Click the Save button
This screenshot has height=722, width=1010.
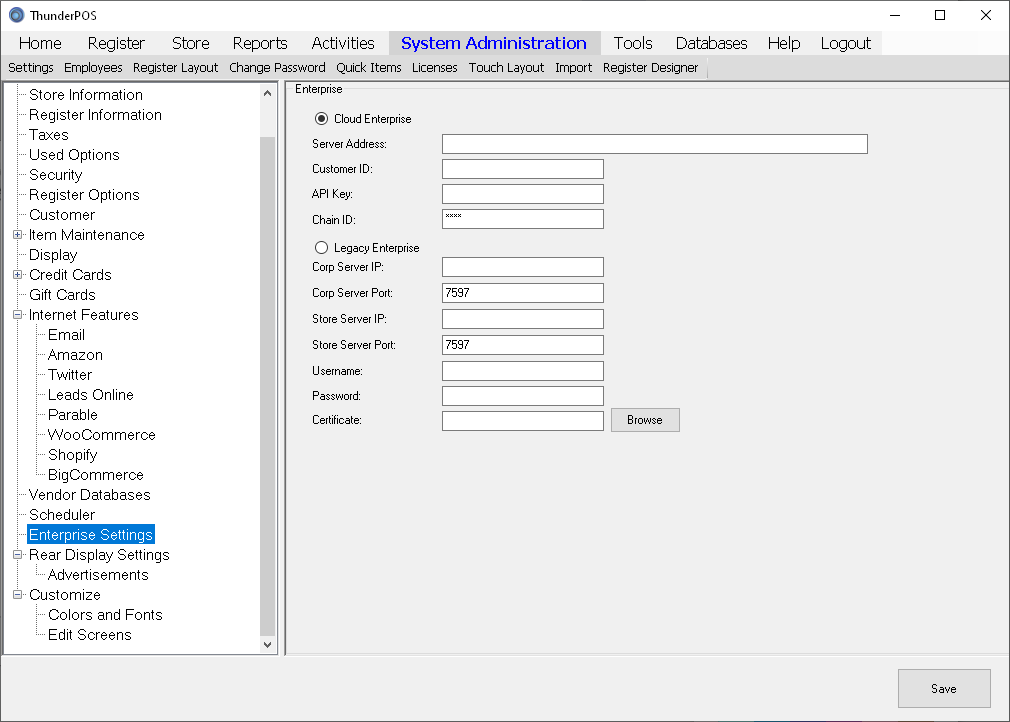943,688
